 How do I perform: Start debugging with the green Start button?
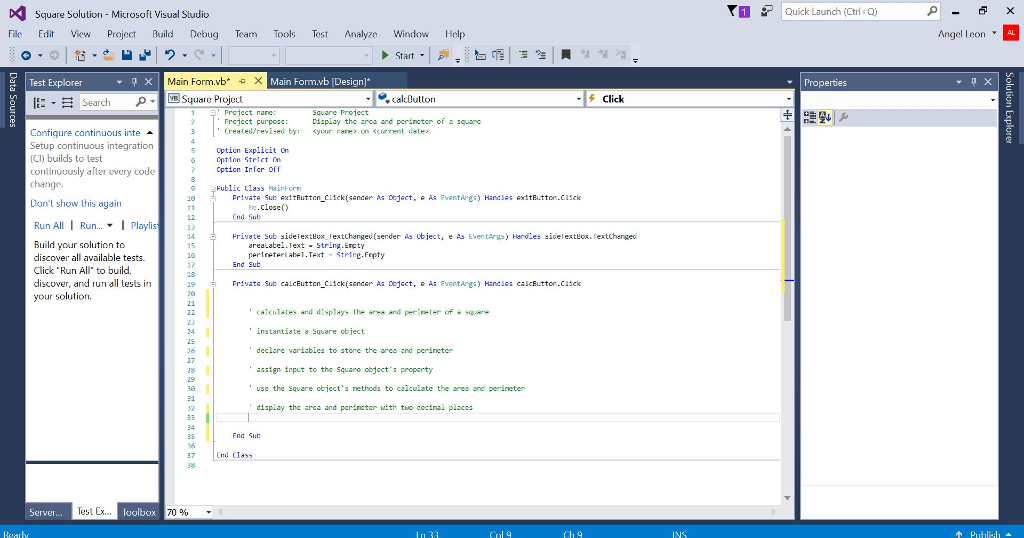click(x=398, y=55)
